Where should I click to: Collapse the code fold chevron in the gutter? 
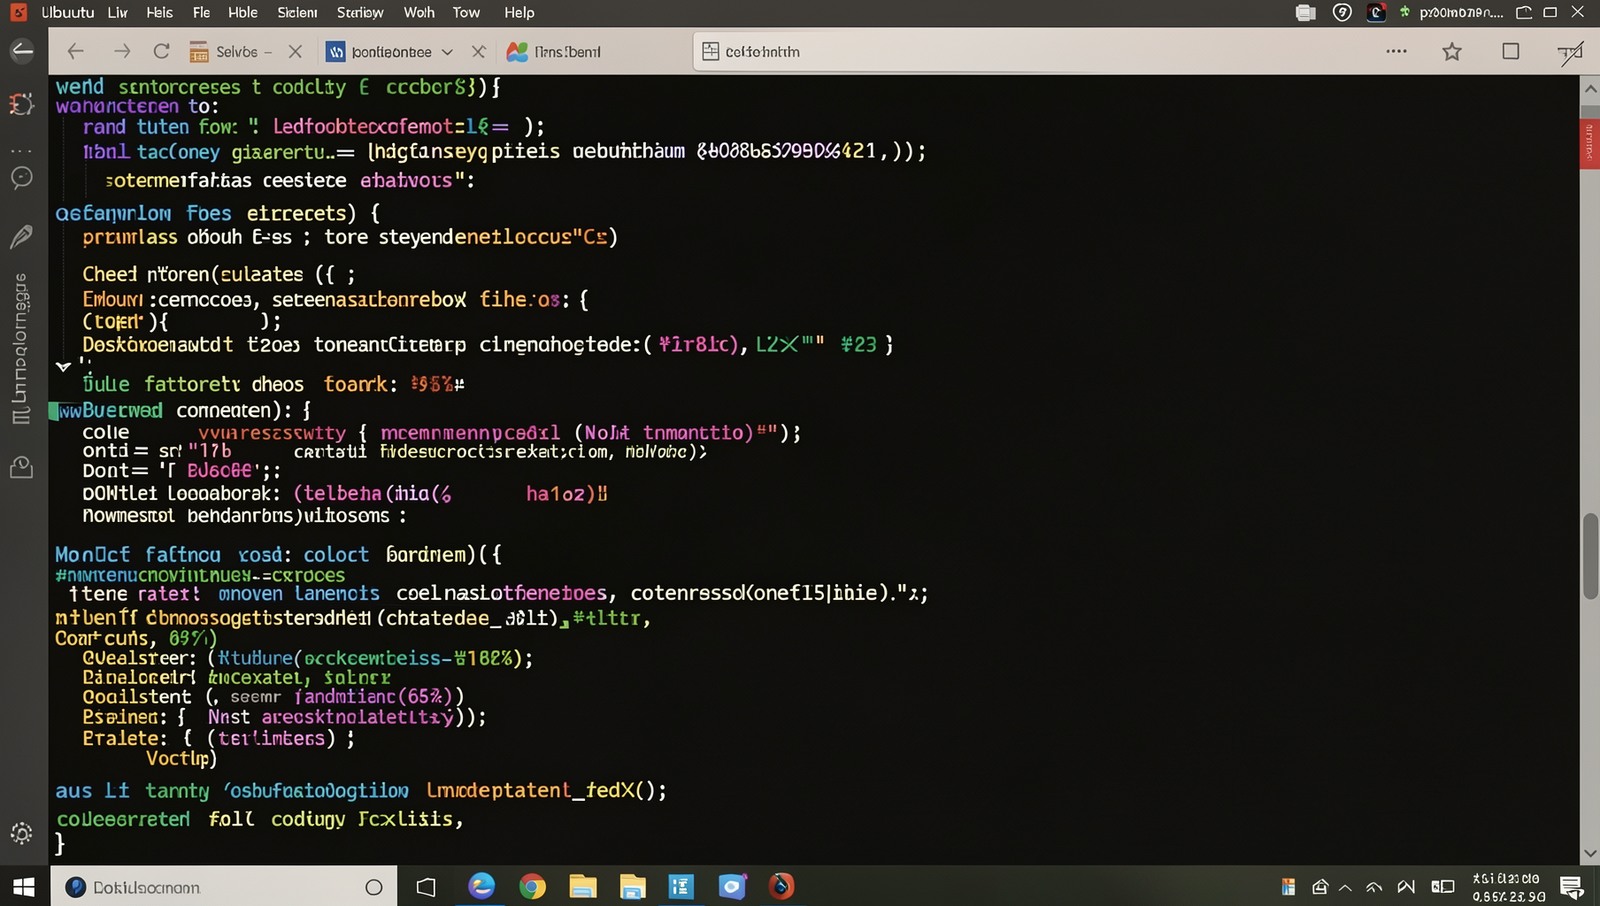point(63,366)
